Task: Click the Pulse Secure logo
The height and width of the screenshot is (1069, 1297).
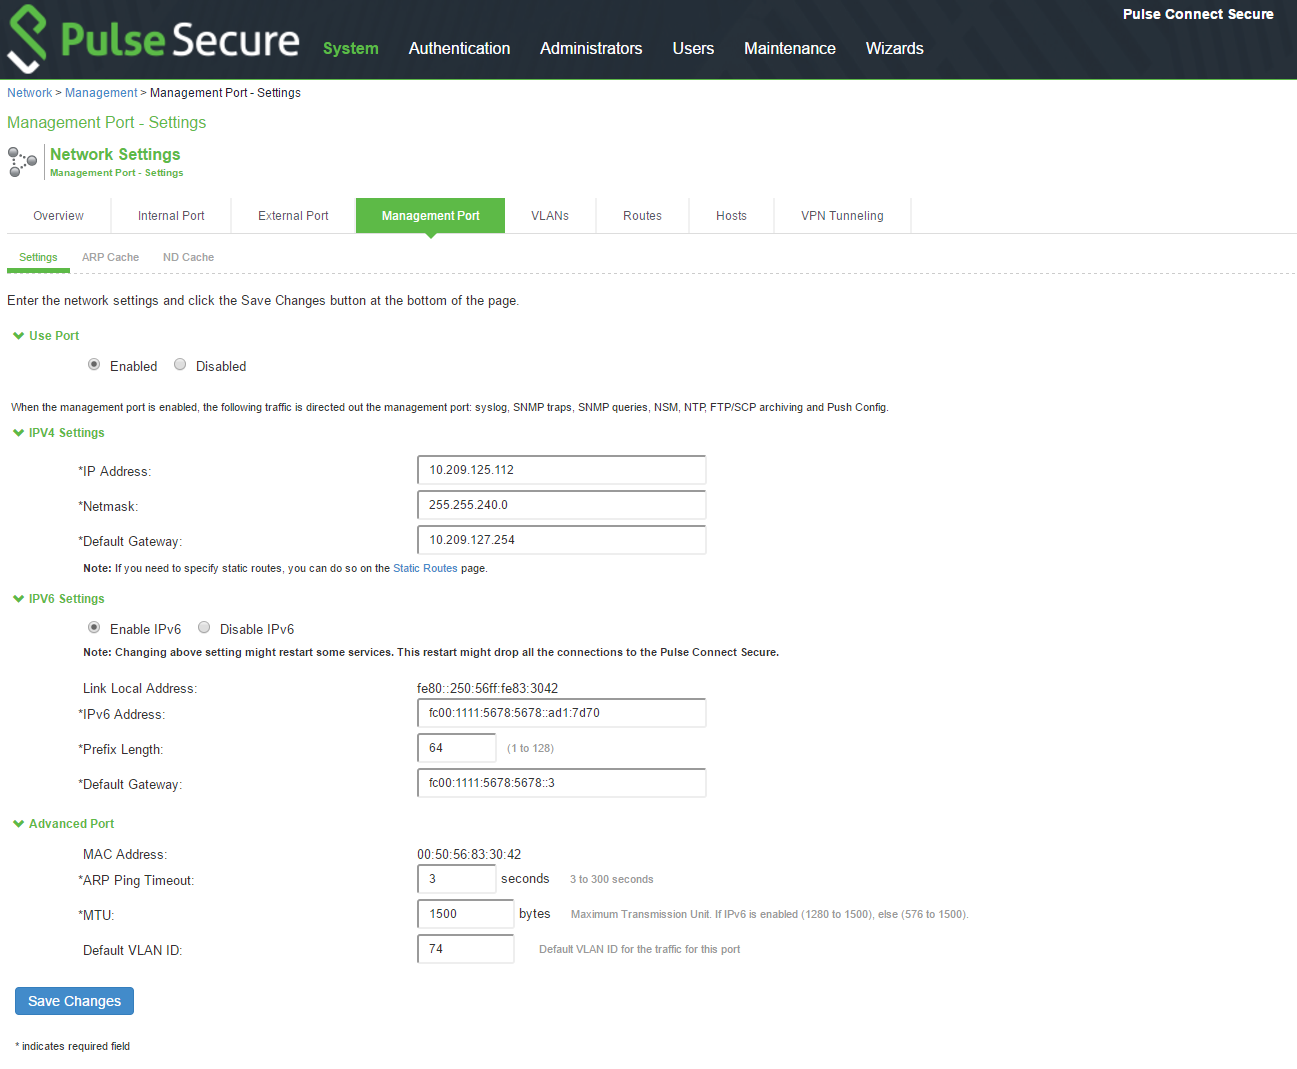Action: tap(153, 39)
